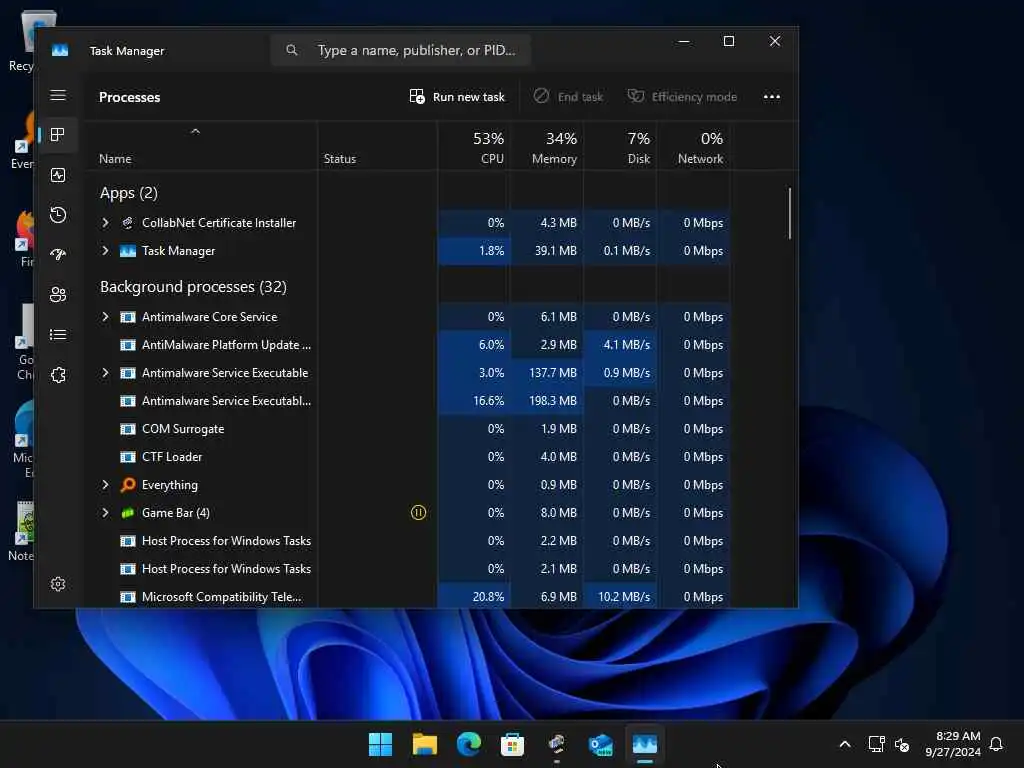The height and width of the screenshot is (768, 1024).
Task: Open the Users sidebar page
Action: (x=58, y=295)
